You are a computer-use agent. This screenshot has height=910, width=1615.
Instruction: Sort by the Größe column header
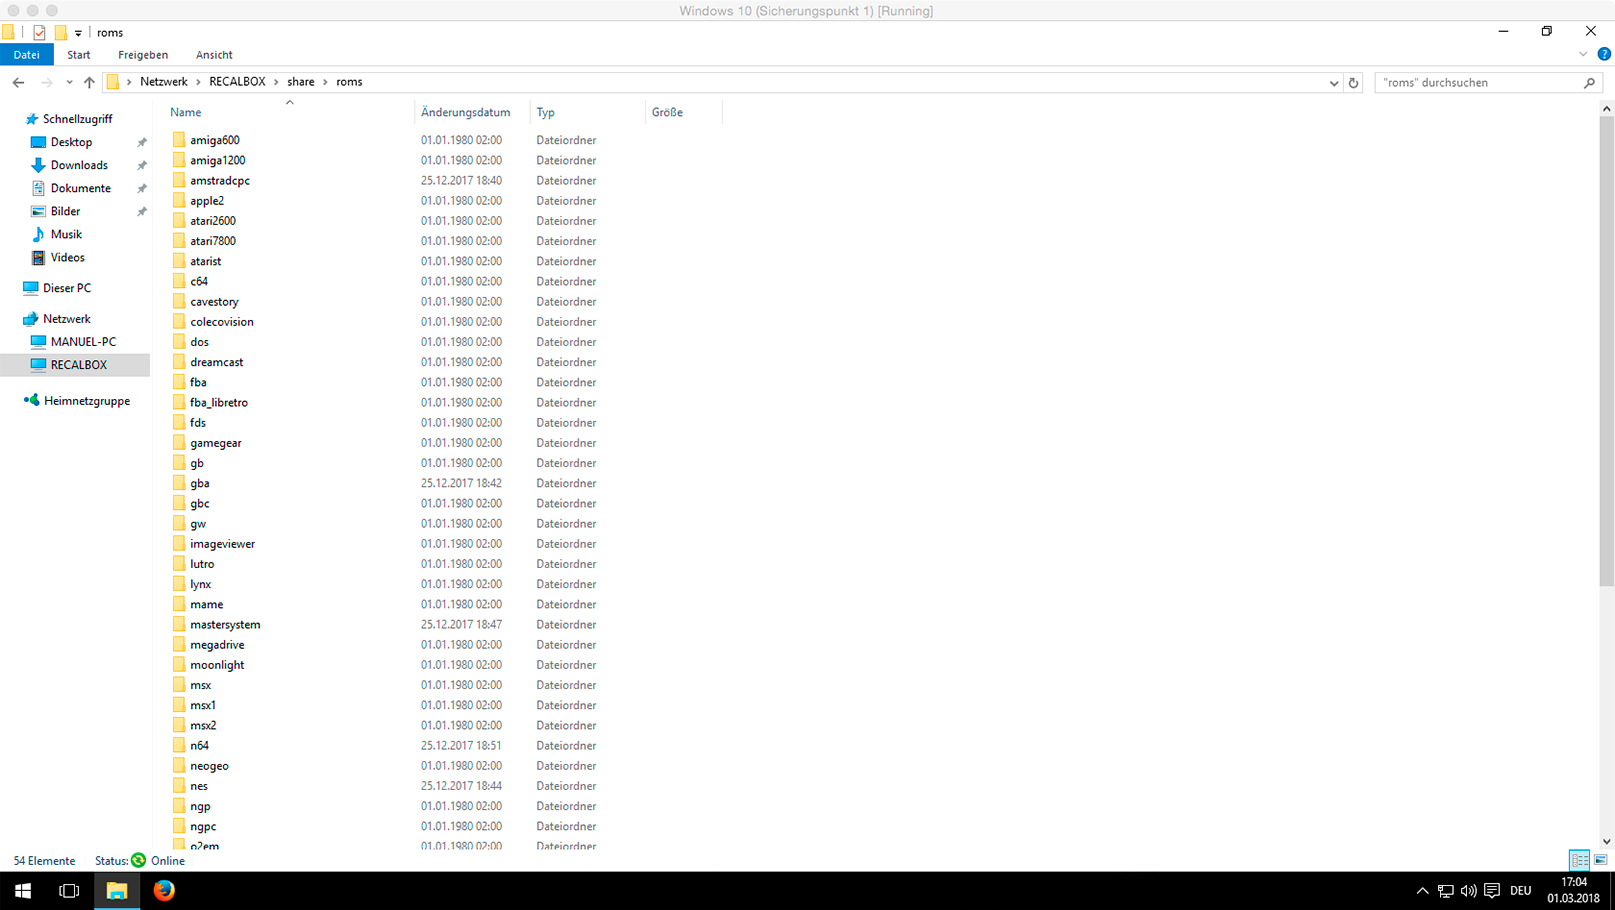pyautogui.click(x=667, y=112)
